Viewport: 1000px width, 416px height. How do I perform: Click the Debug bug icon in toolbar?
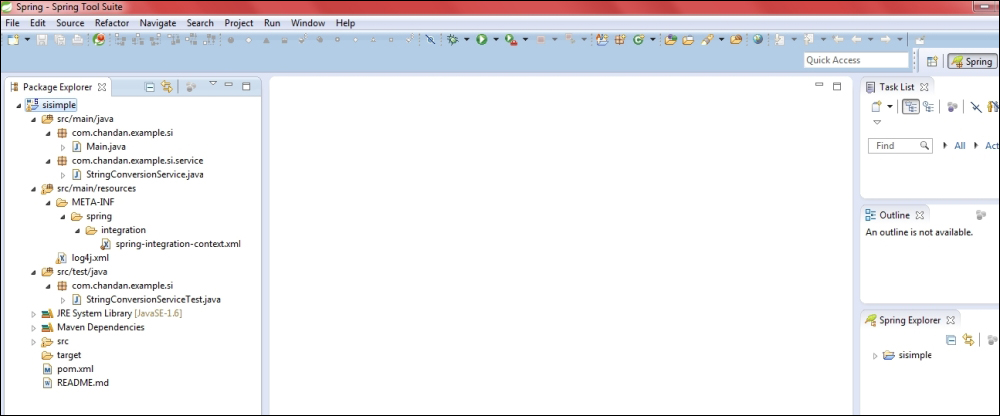tap(453, 40)
